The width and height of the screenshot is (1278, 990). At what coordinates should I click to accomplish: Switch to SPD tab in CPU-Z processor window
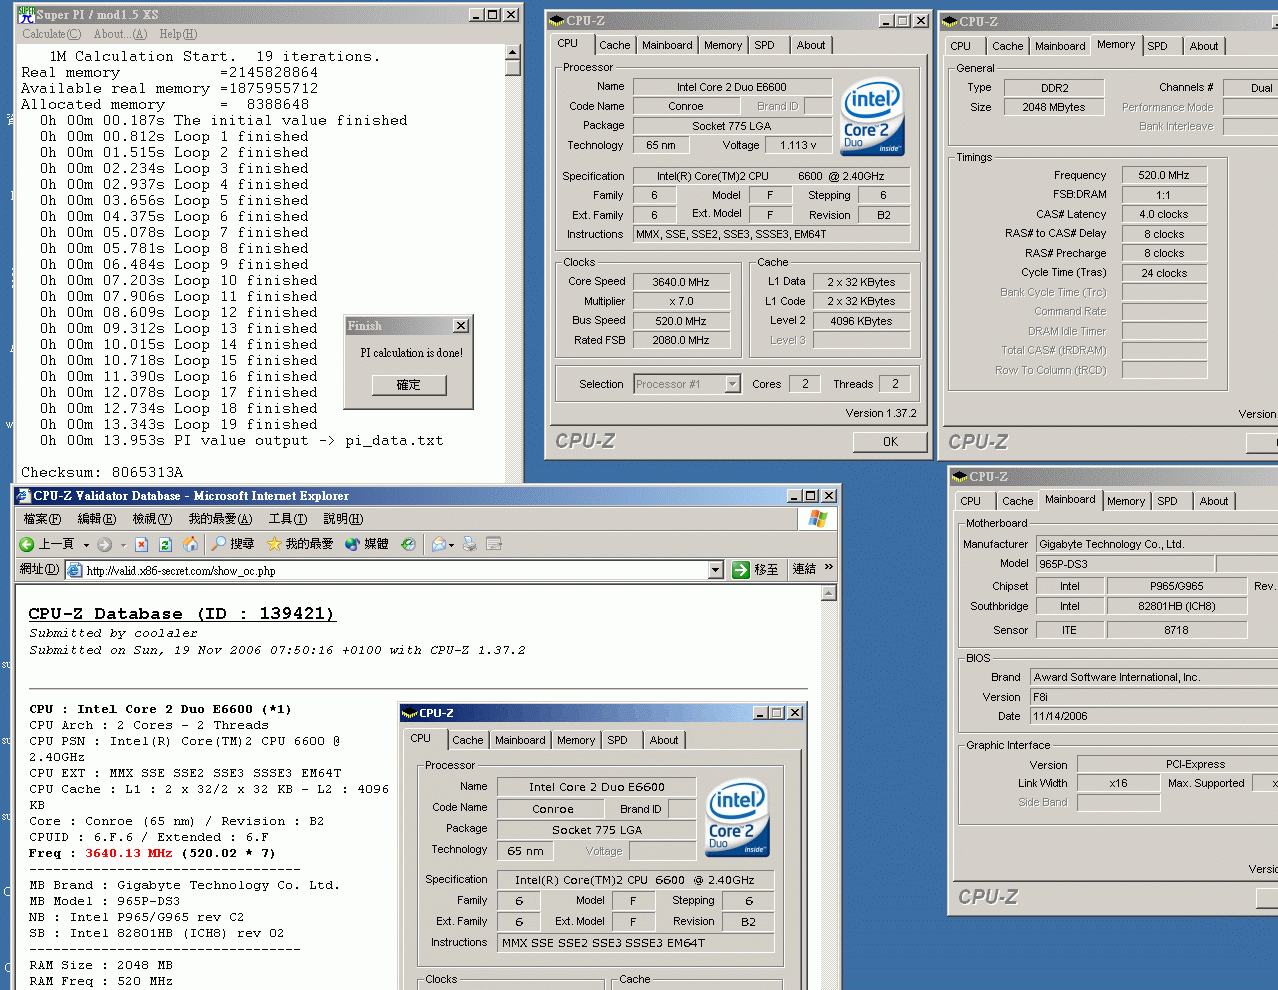(765, 45)
